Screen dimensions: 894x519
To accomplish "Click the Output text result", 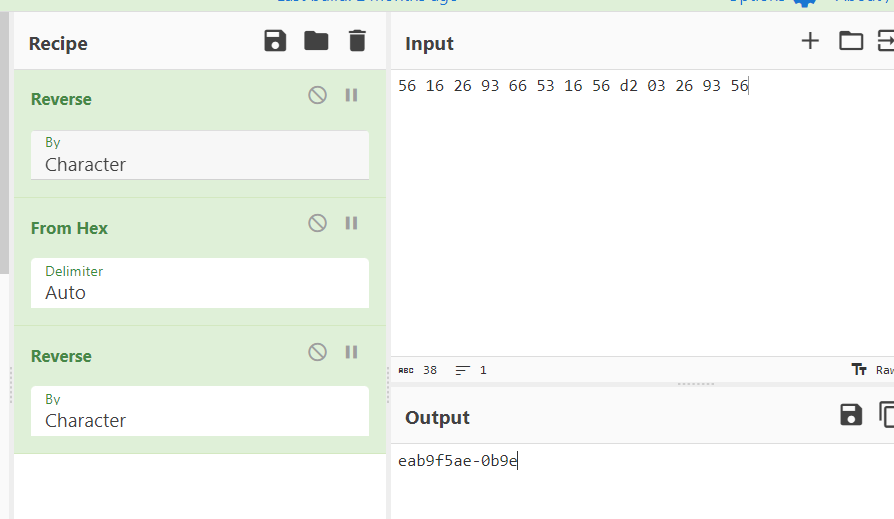I will 458,461.
